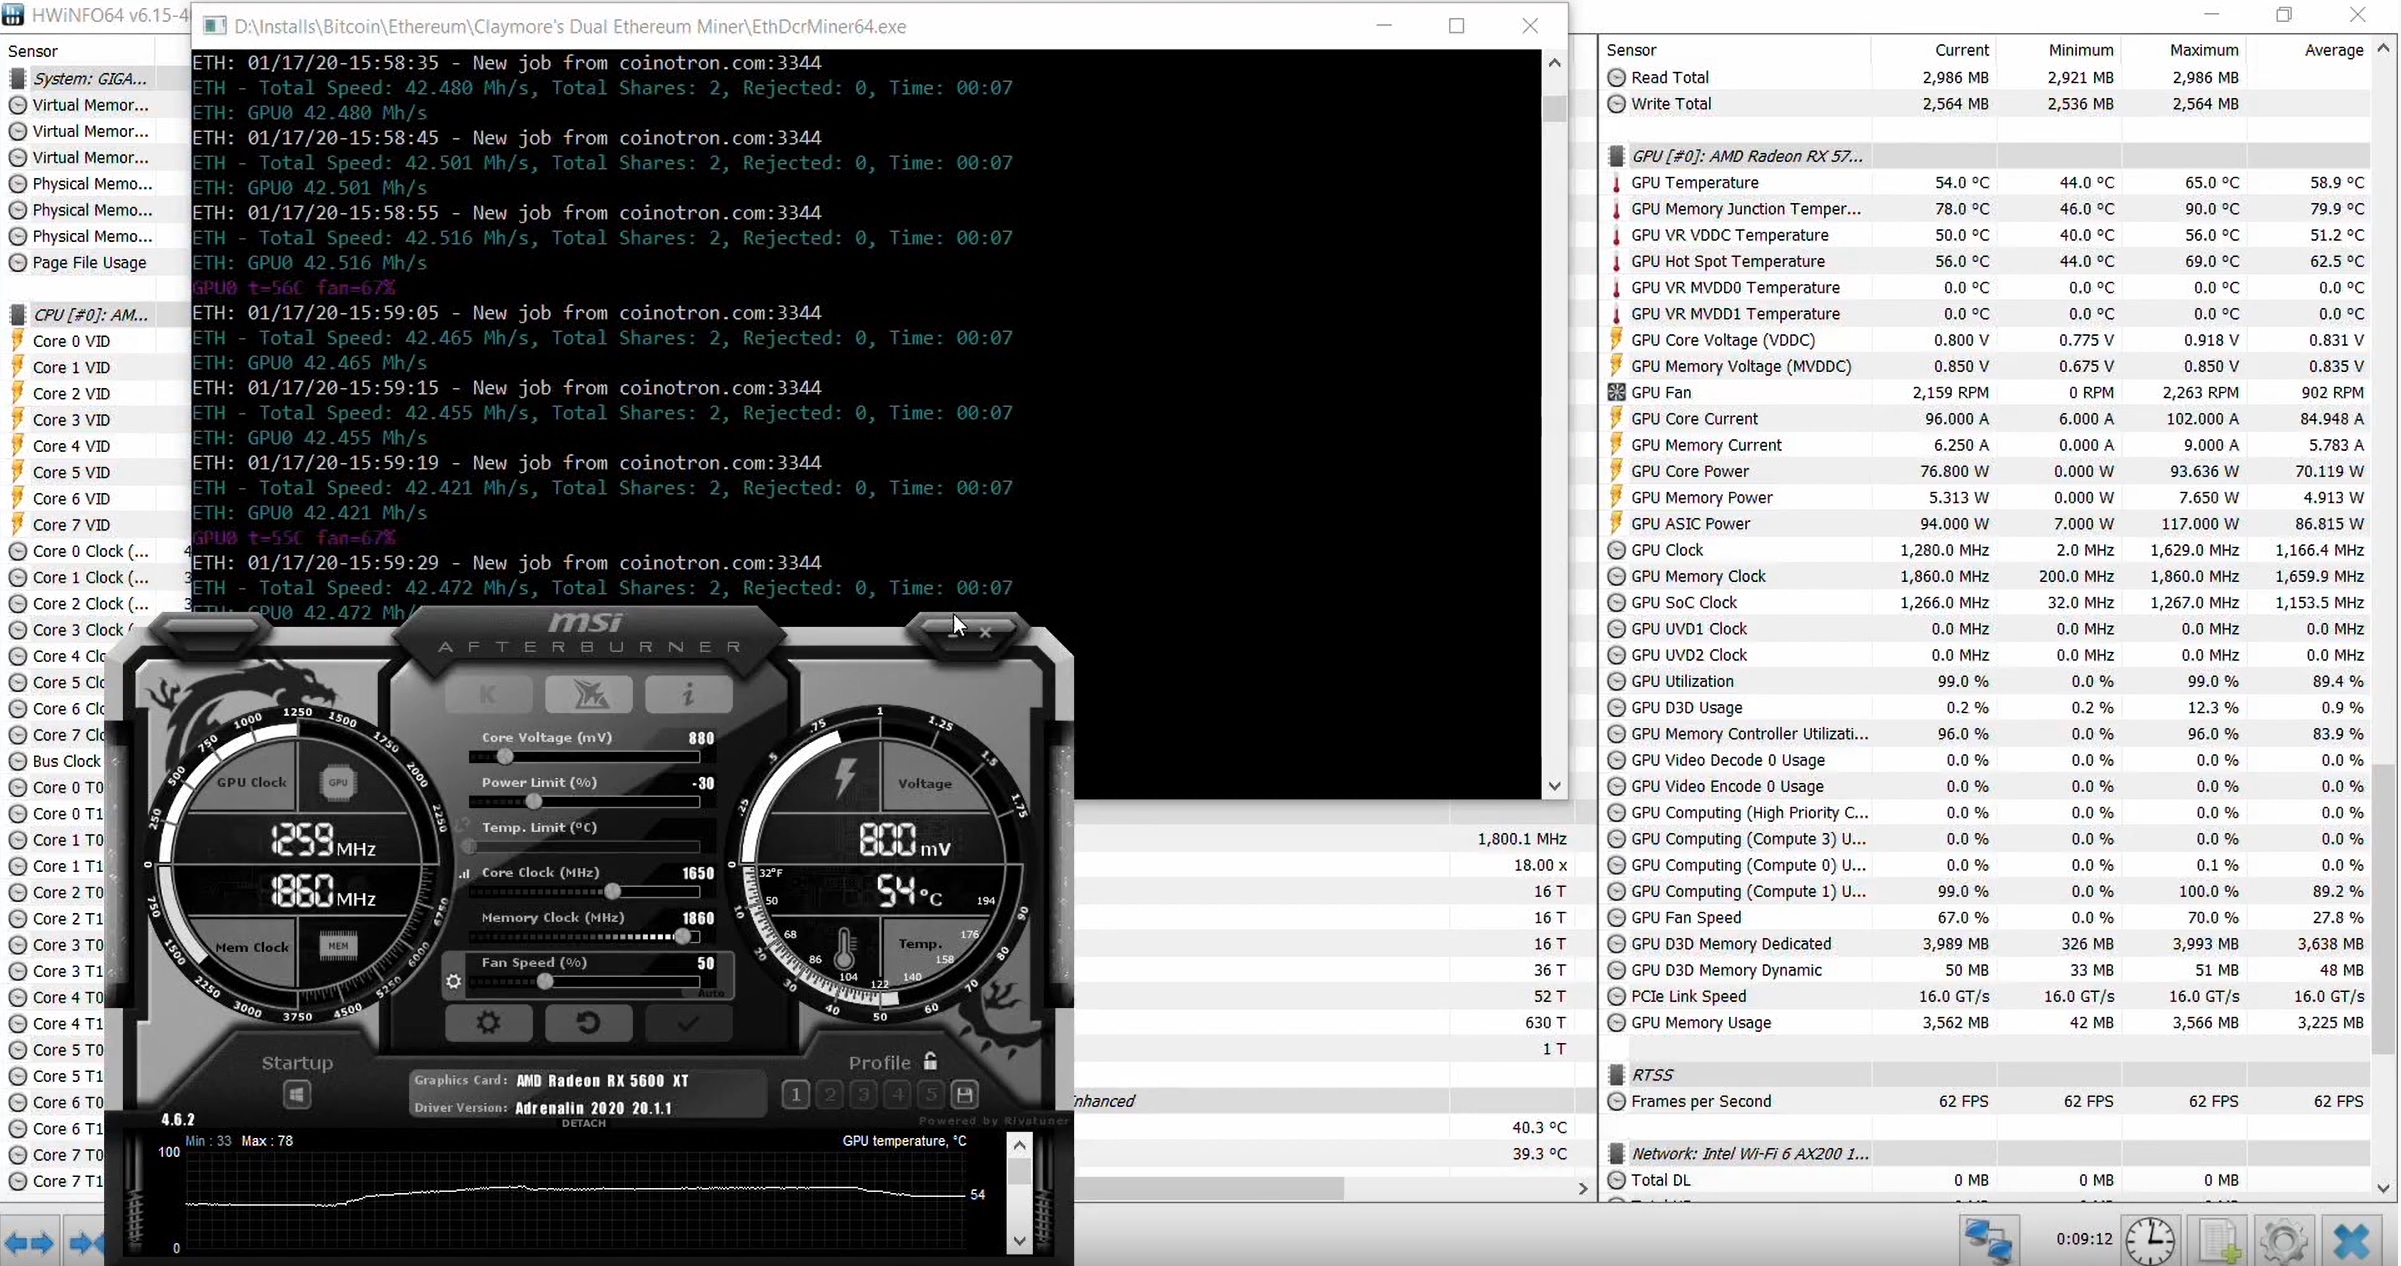The width and height of the screenshot is (2401, 1266).
Task: Click the Read Total sensor row icon
Action: click(1616, 77)
